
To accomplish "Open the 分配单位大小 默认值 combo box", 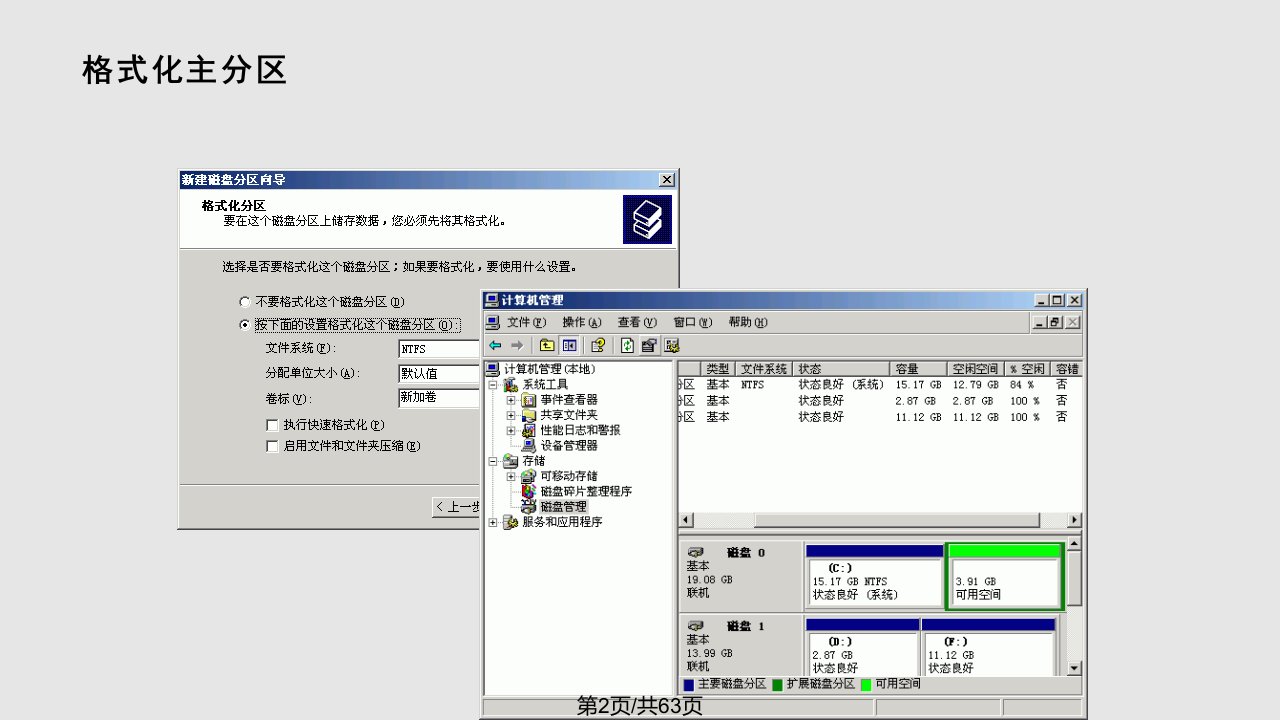I will point(439,373).
